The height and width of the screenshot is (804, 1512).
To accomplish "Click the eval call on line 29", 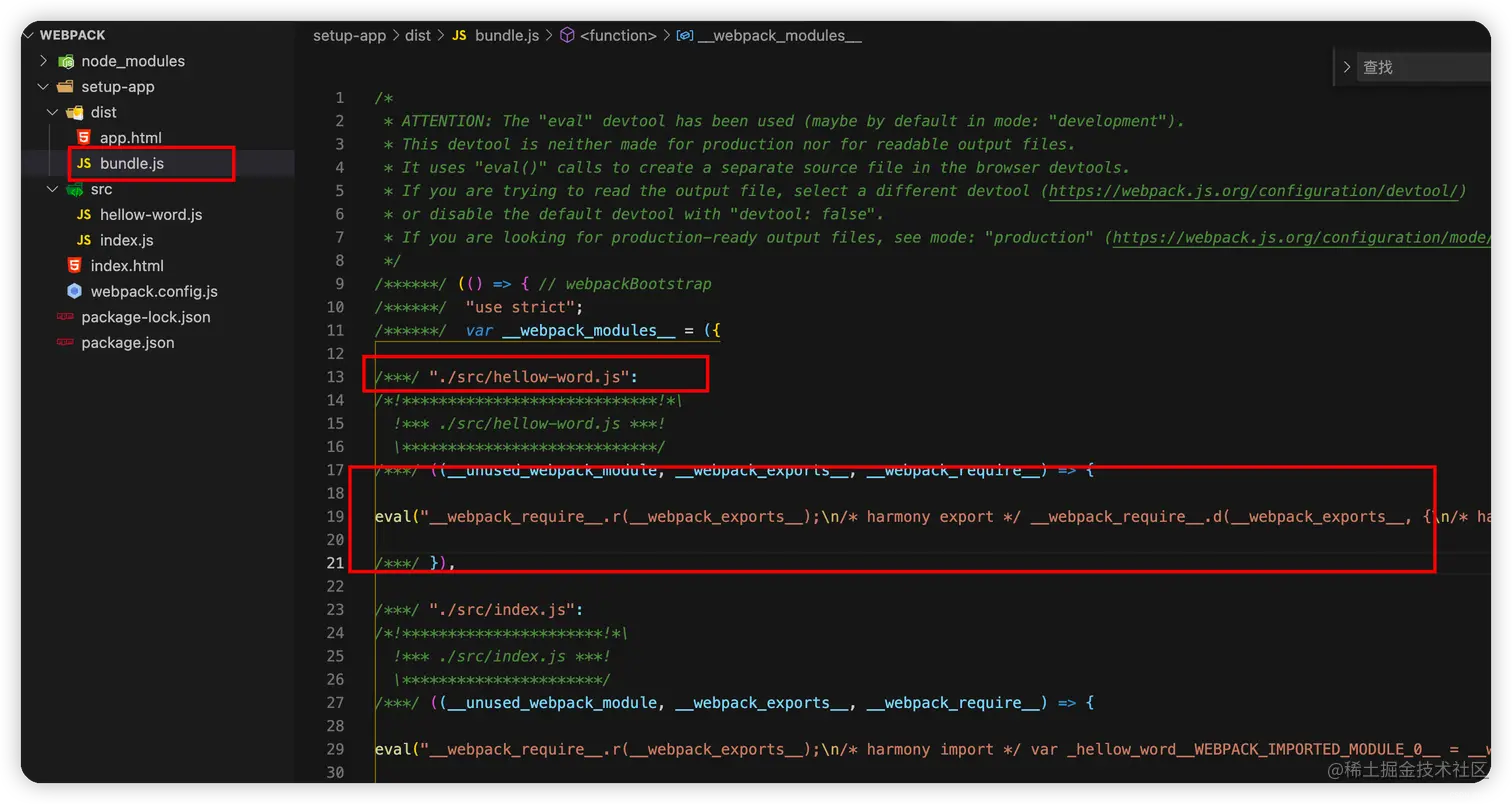I will click(393, 749).
